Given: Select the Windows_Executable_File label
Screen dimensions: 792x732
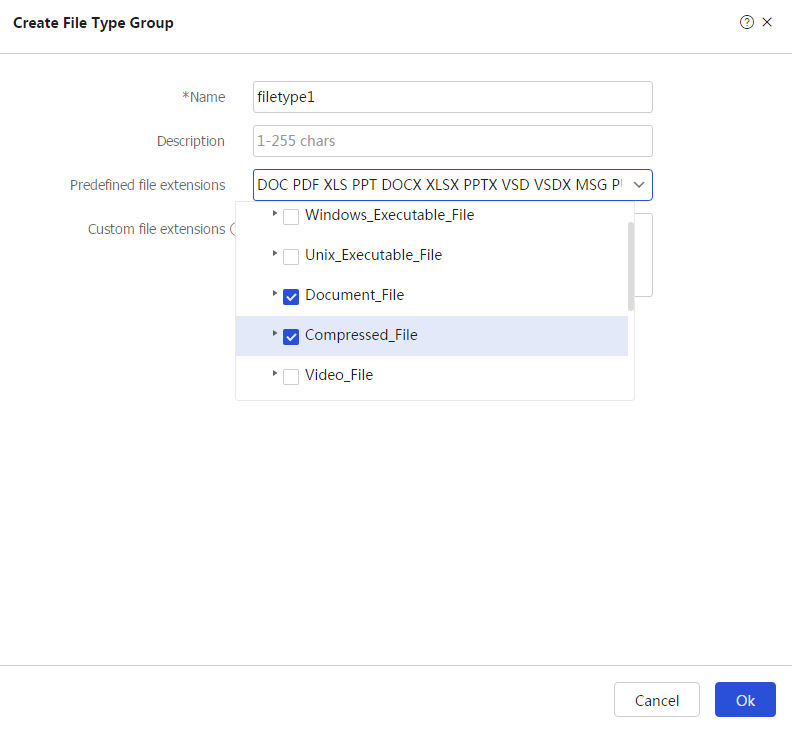Looking at the screenshot, I should [389, 215].
